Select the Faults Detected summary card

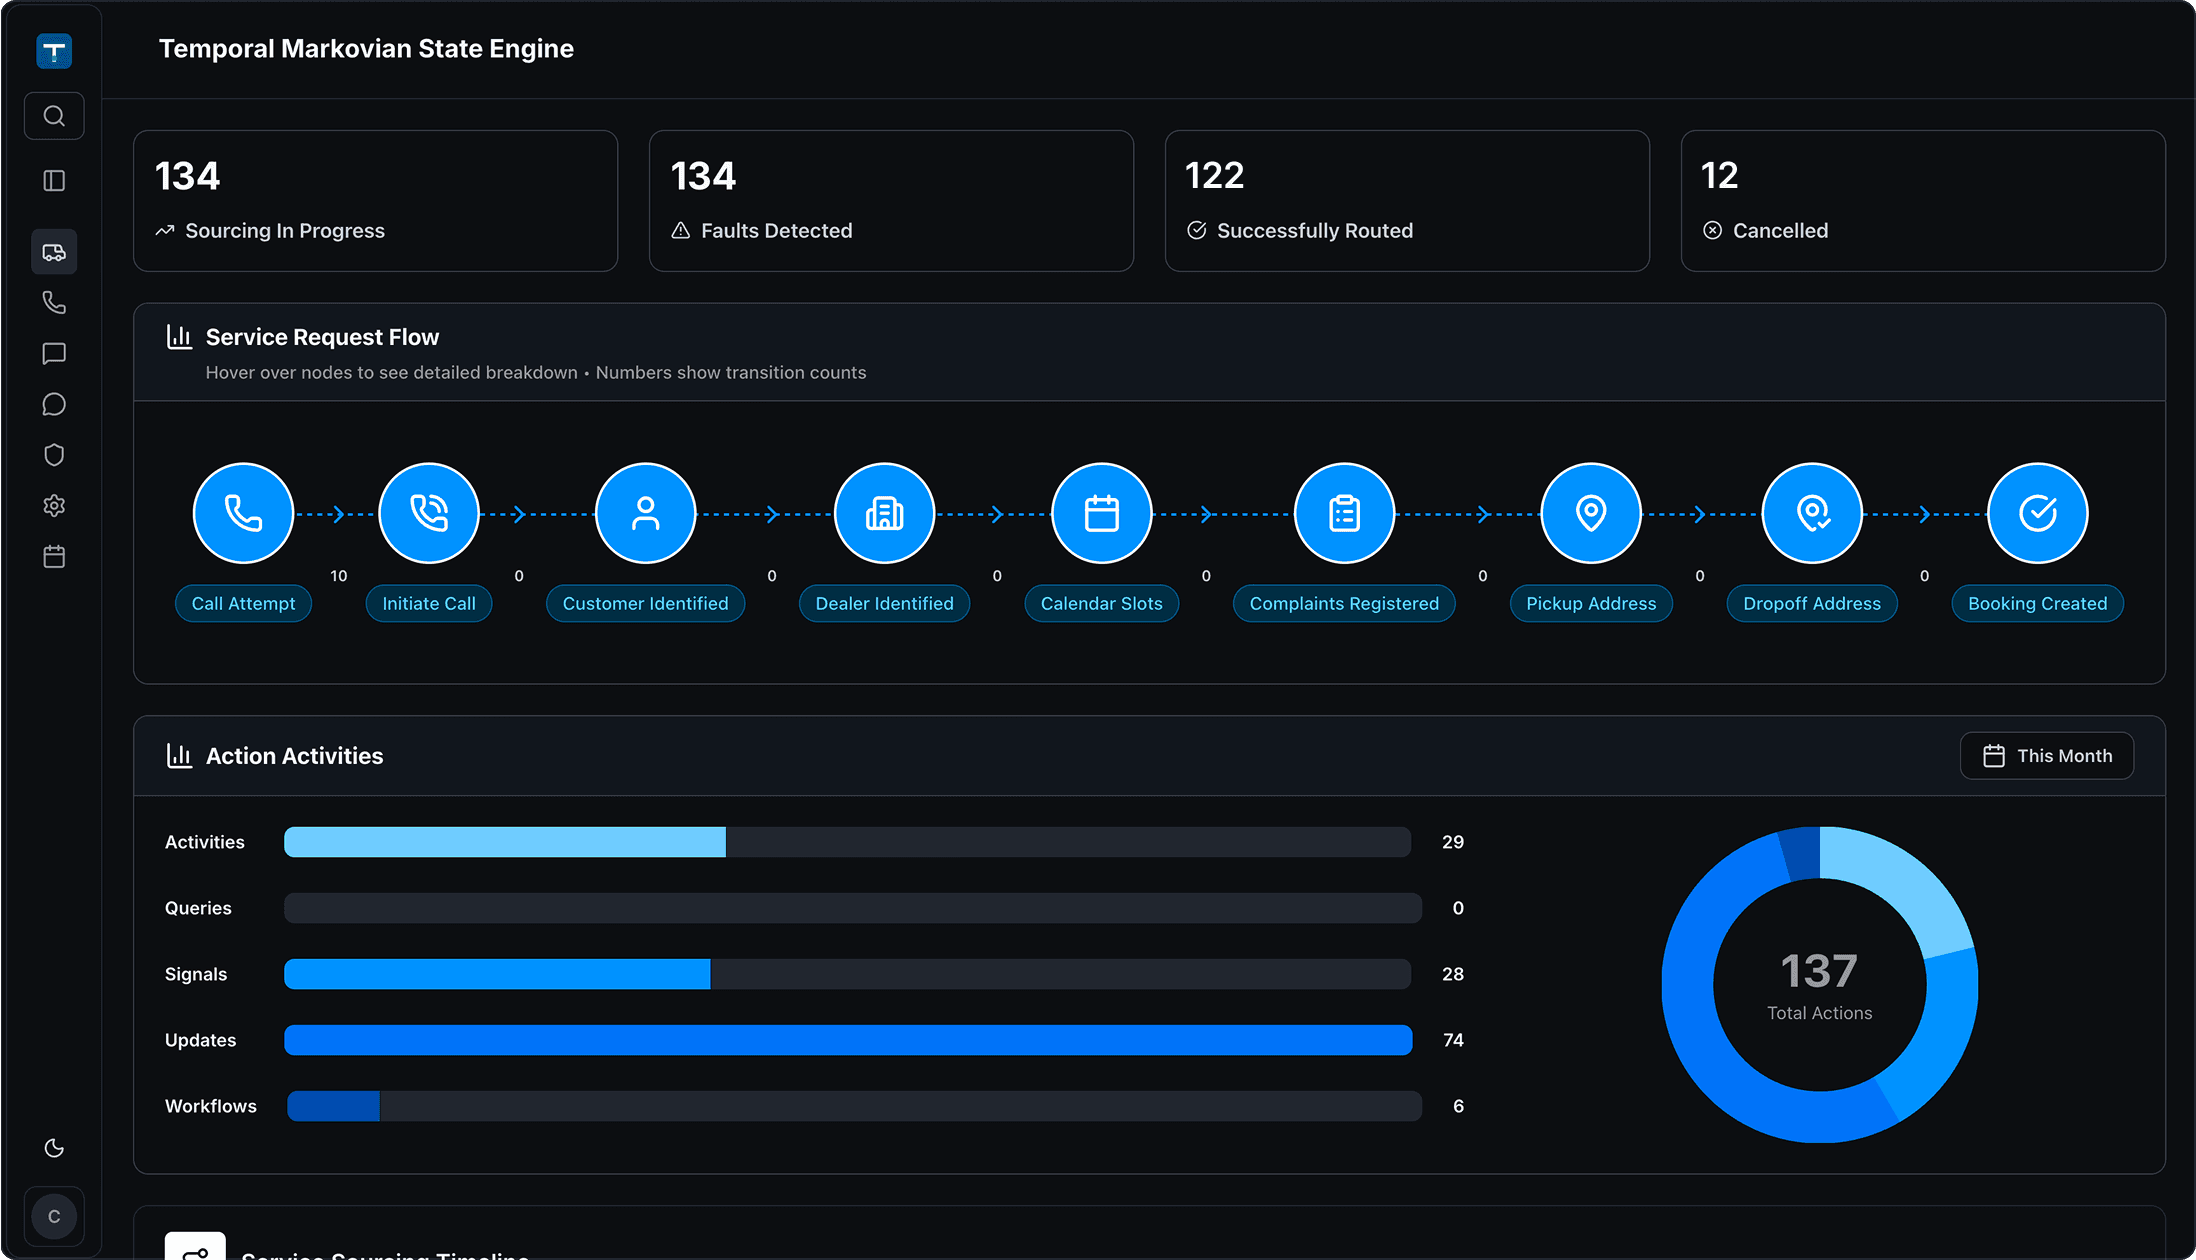tap(890, 200)
